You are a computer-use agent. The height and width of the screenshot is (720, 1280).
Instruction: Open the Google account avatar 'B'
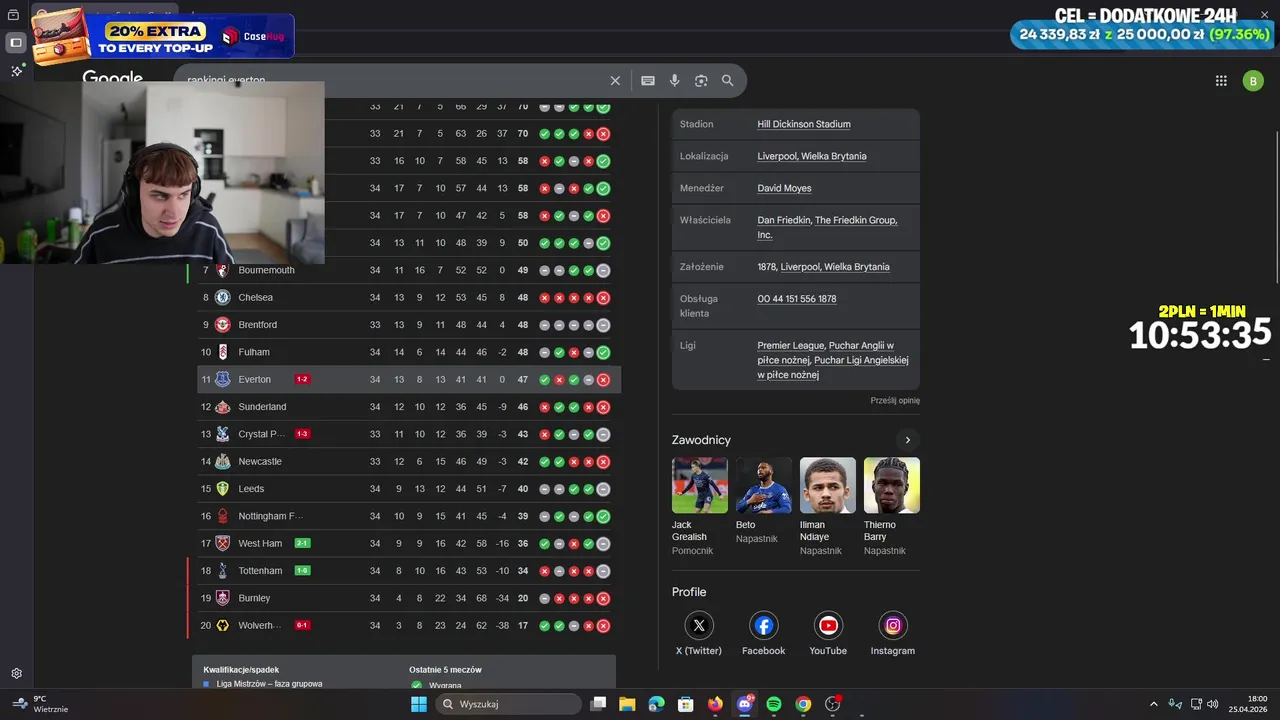click(x=1253, y=81)
